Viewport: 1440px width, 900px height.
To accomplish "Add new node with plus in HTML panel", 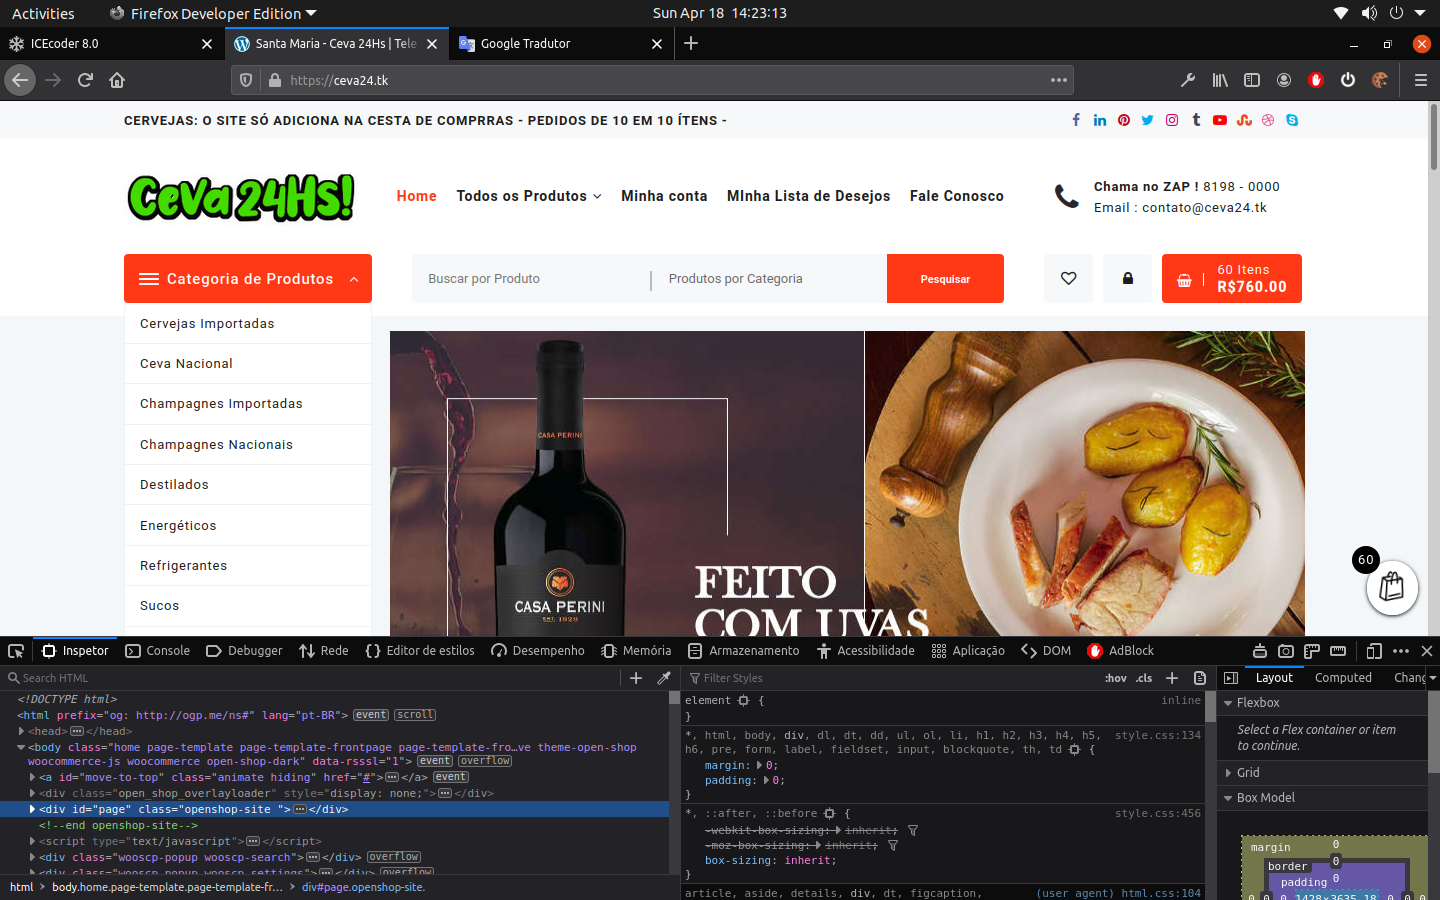I will click(x=636, y=678).
